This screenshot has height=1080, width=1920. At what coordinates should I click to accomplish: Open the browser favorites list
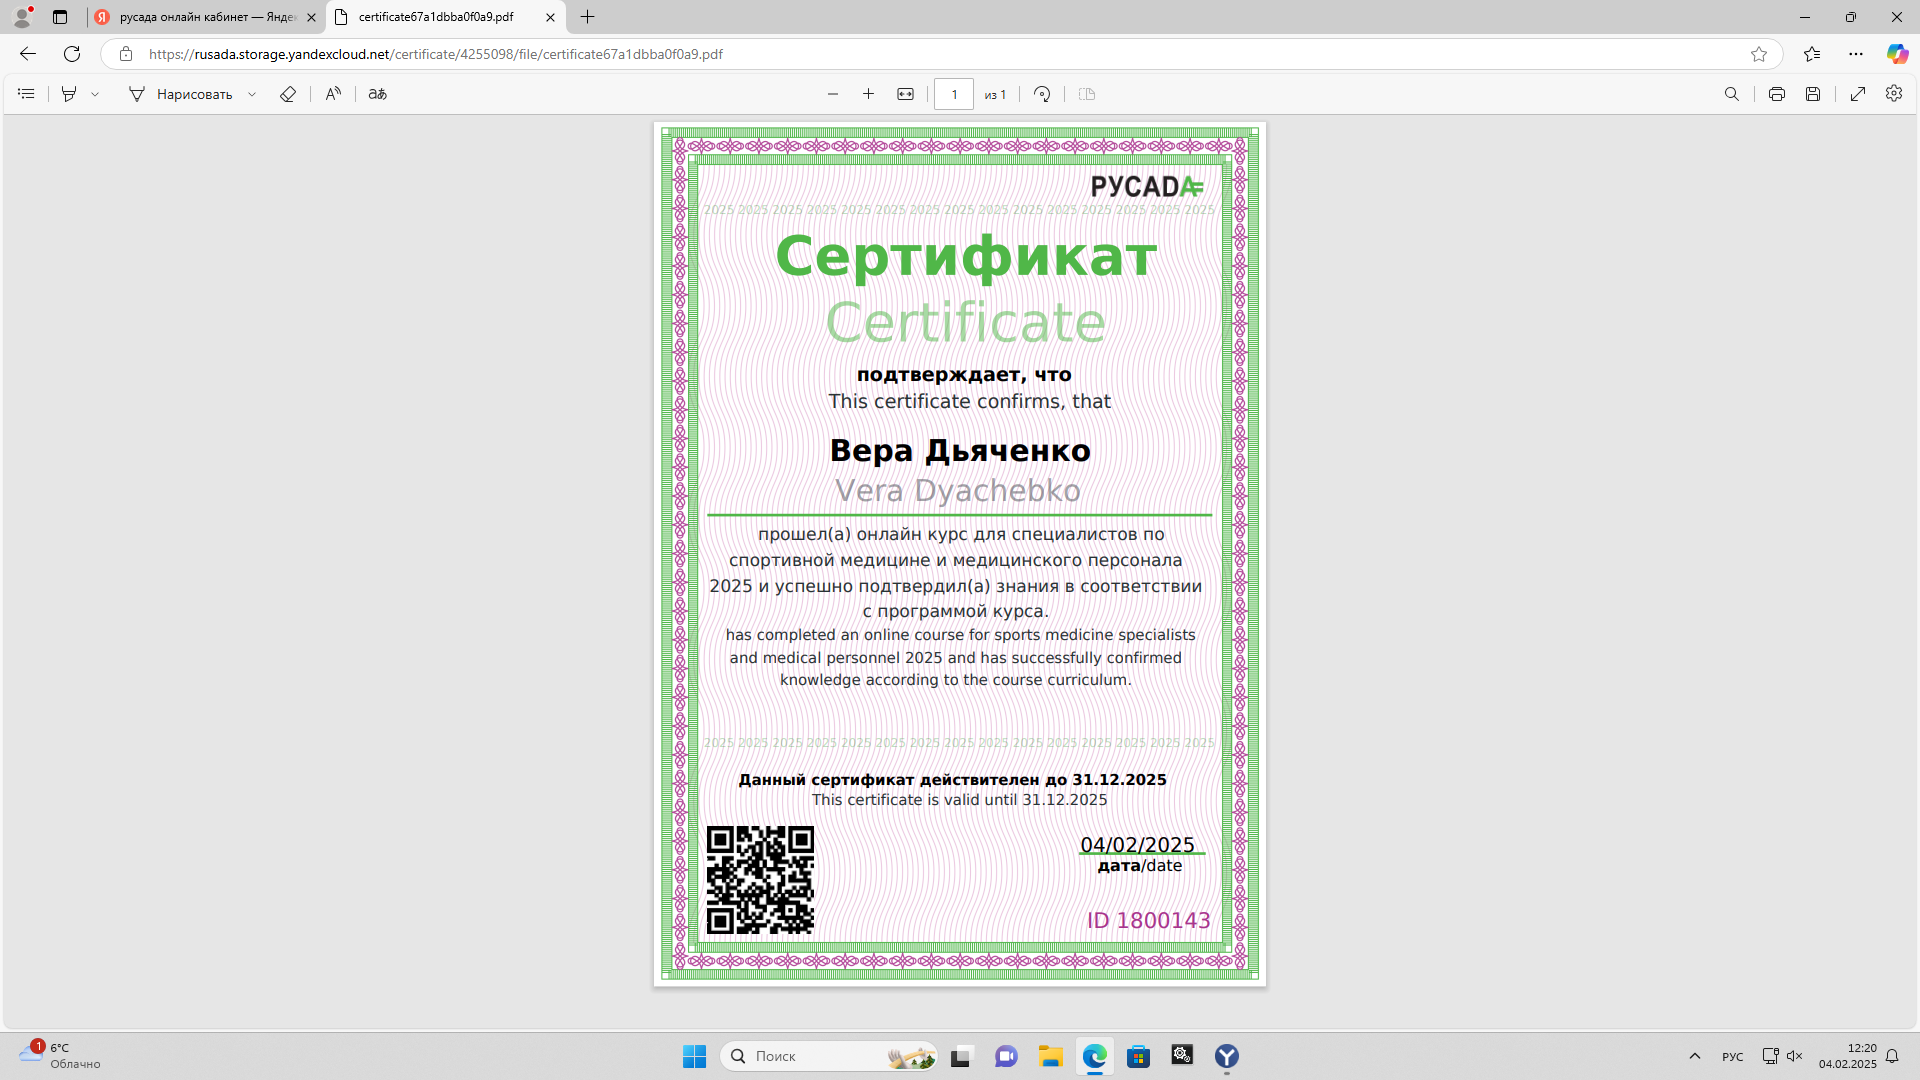(1812, 54)
